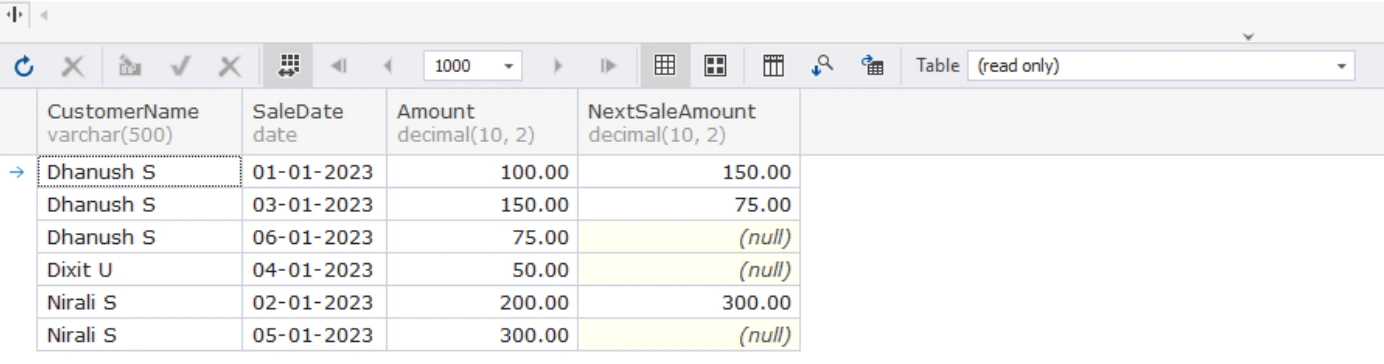
Task: Sort by Amount column header
Action: point(482,122)
